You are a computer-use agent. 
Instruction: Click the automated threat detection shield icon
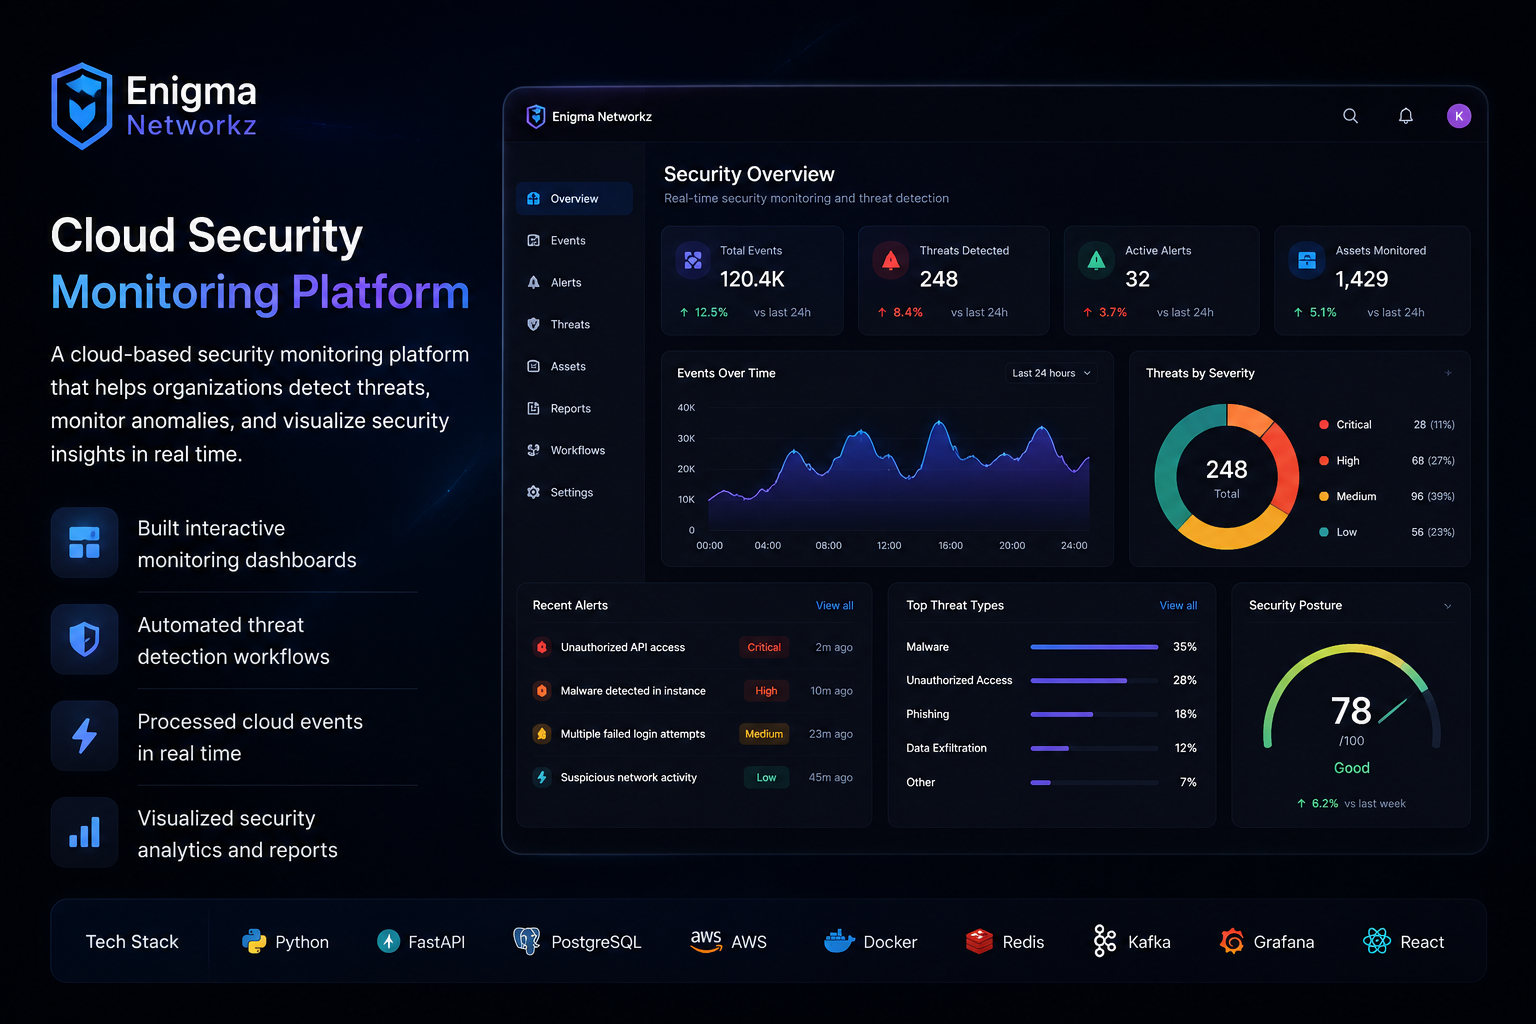84,639
